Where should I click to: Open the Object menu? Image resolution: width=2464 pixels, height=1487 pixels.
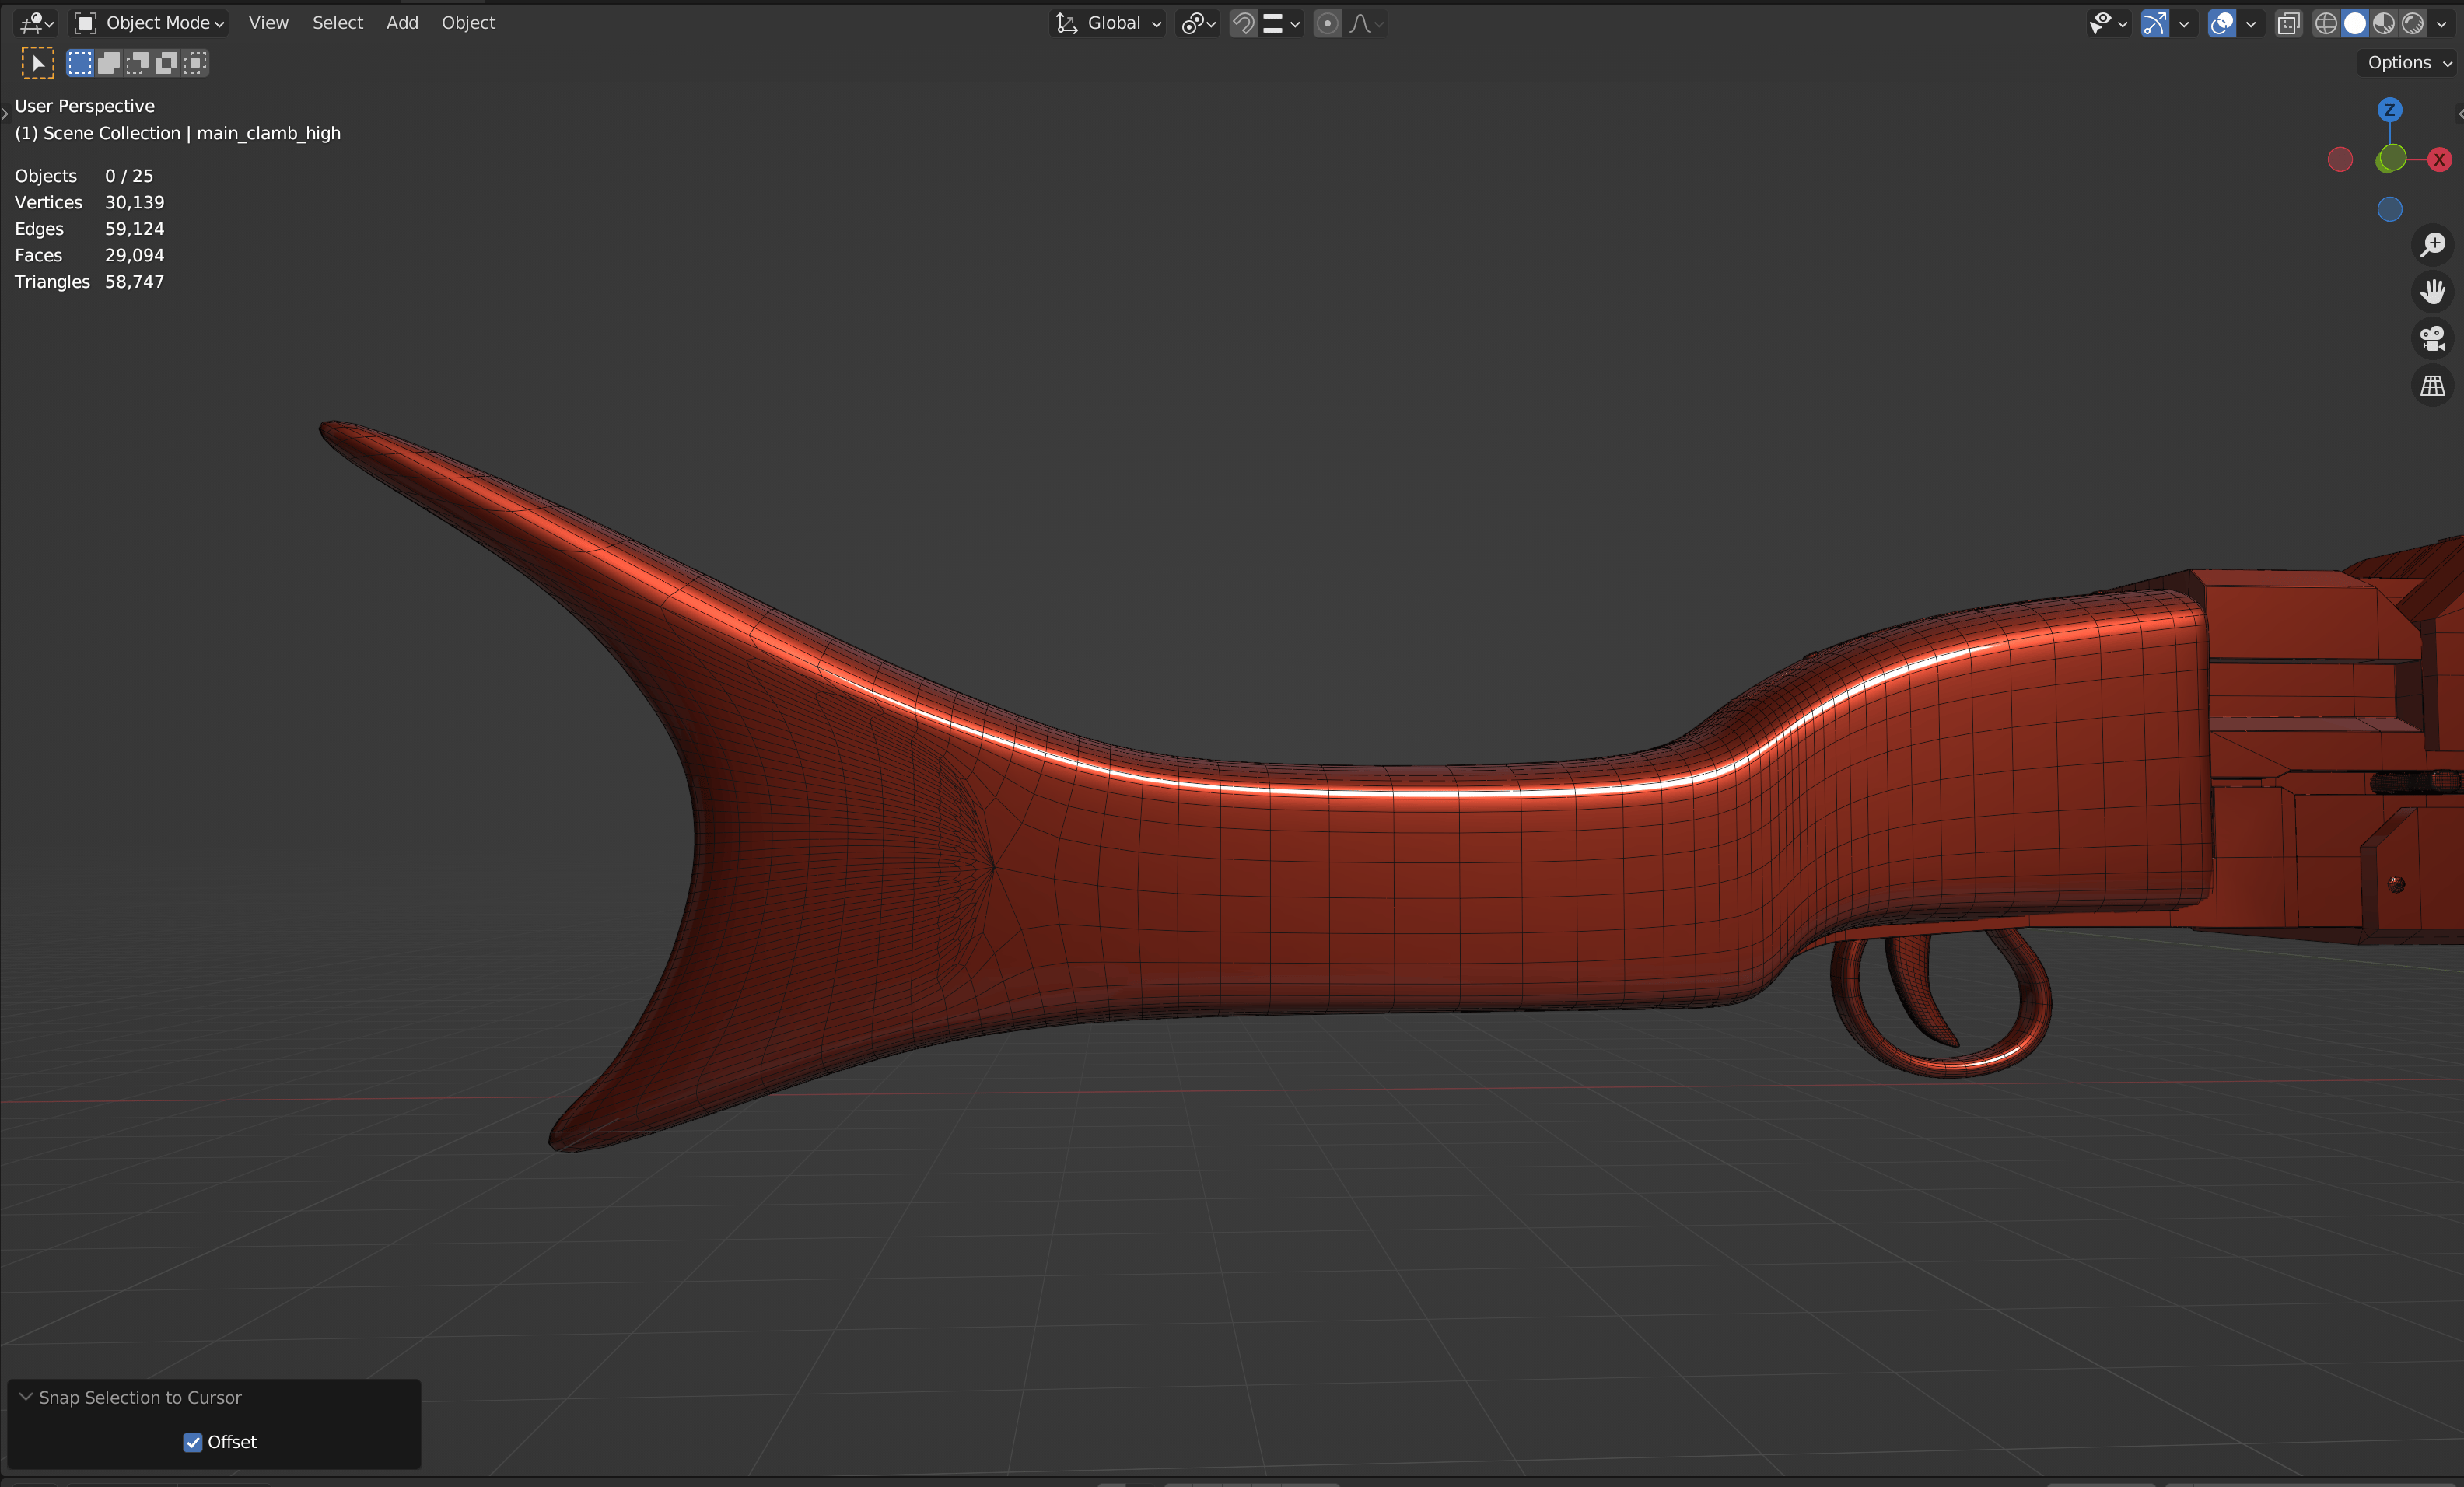468,23
